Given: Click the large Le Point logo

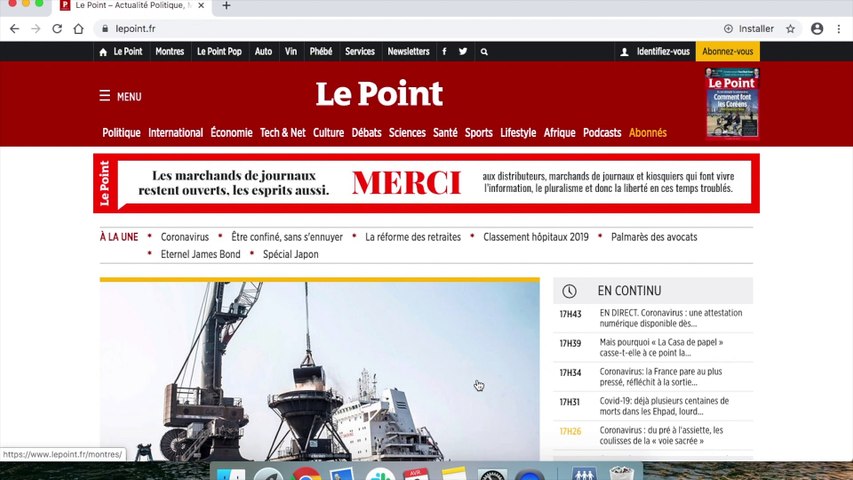Looking at the screenshot, I should [x=379, y=94].
